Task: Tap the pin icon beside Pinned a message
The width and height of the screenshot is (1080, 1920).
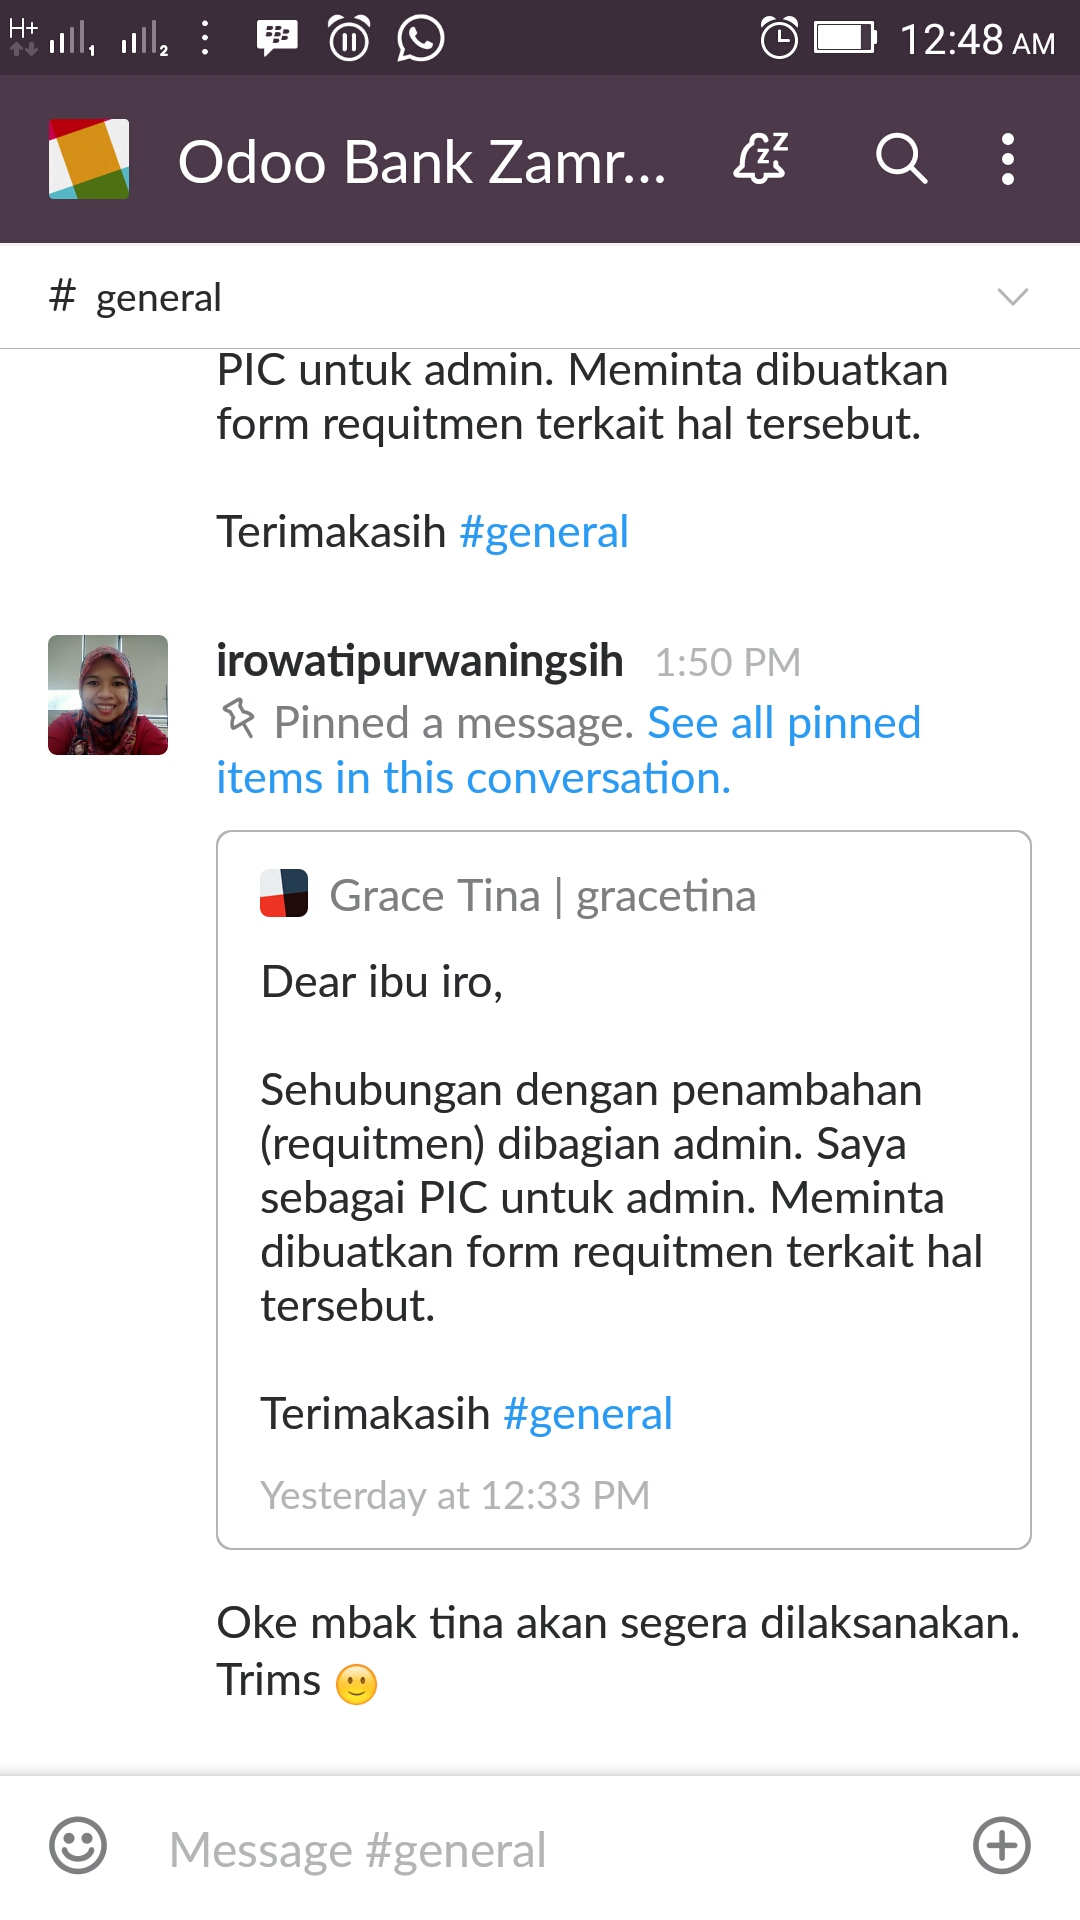Action: [238, 718]
